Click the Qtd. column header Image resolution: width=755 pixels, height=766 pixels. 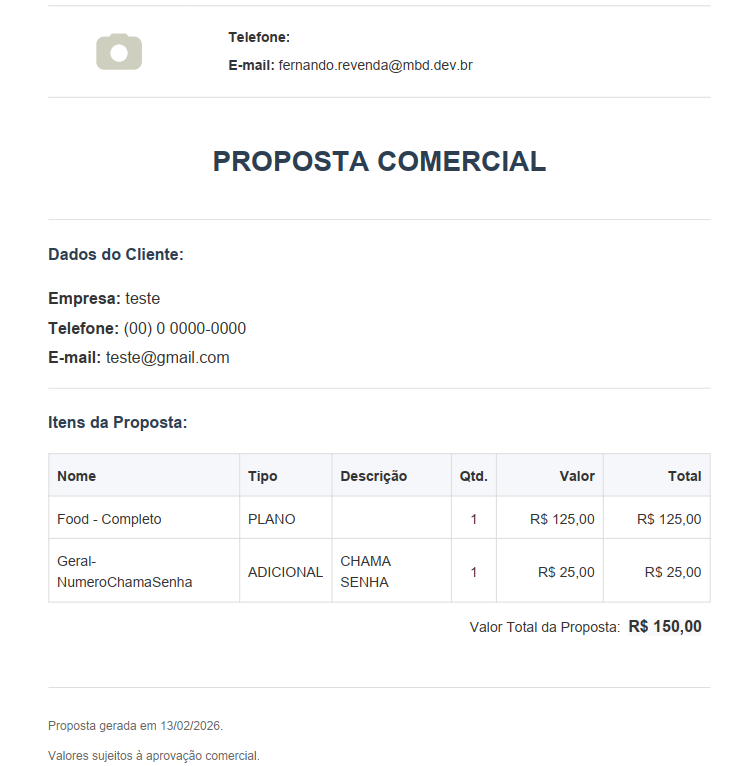[474, 476]
